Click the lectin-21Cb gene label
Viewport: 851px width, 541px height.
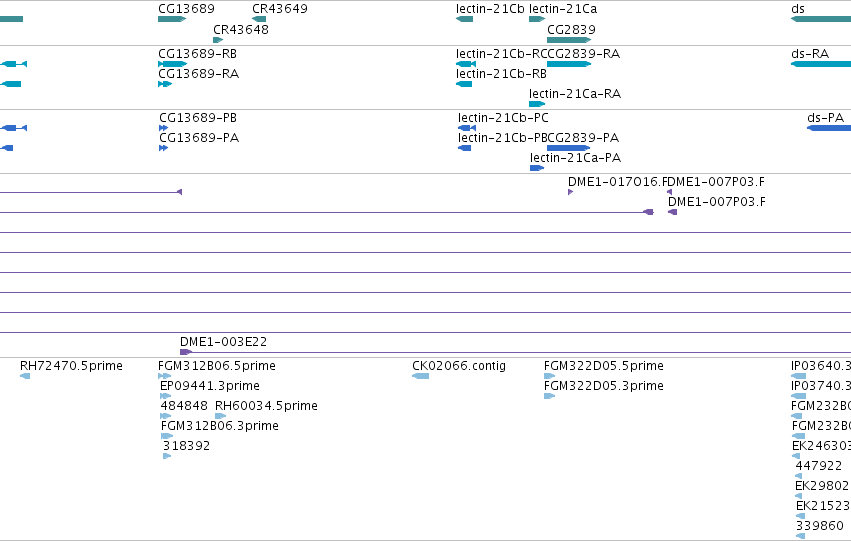coord(490,9)
